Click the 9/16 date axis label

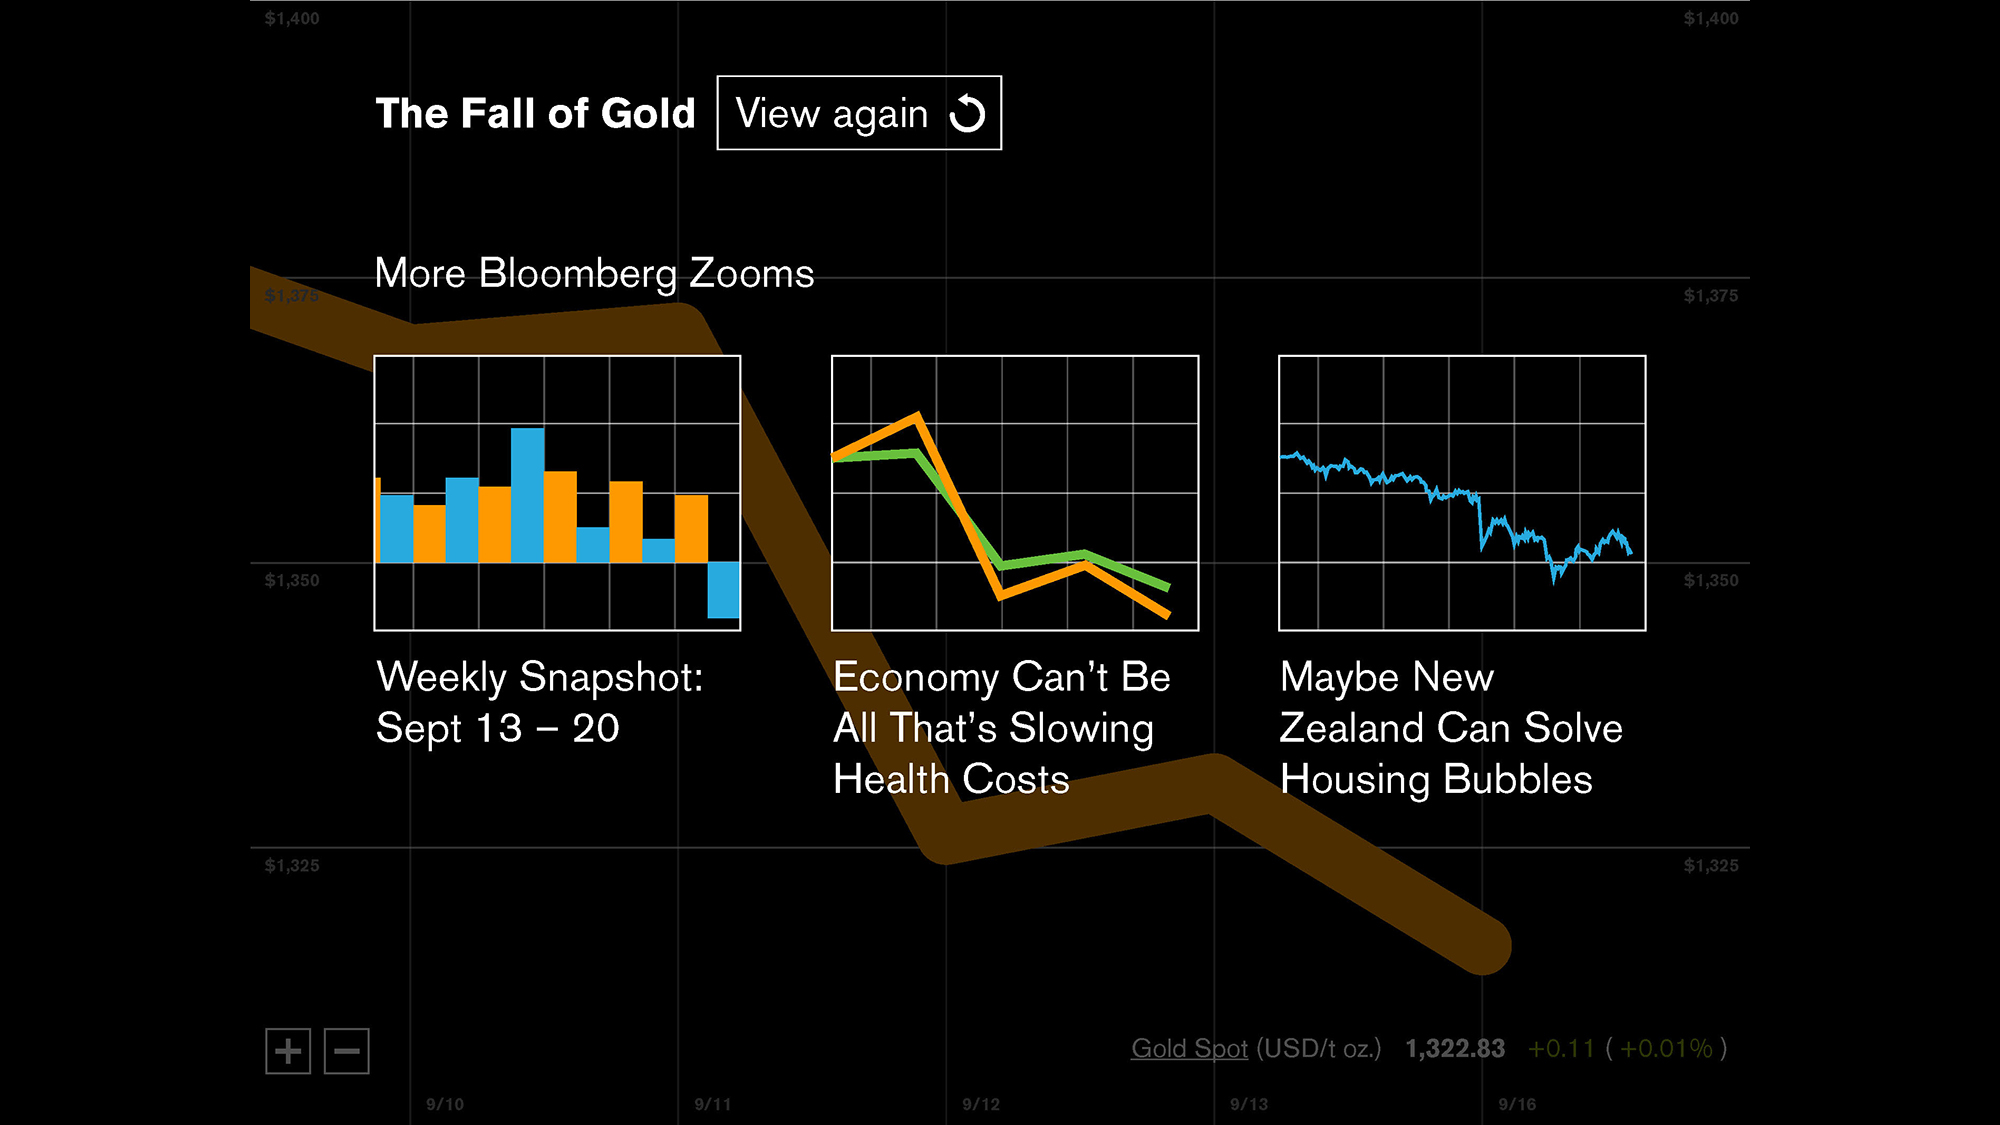[1517, 1104]
